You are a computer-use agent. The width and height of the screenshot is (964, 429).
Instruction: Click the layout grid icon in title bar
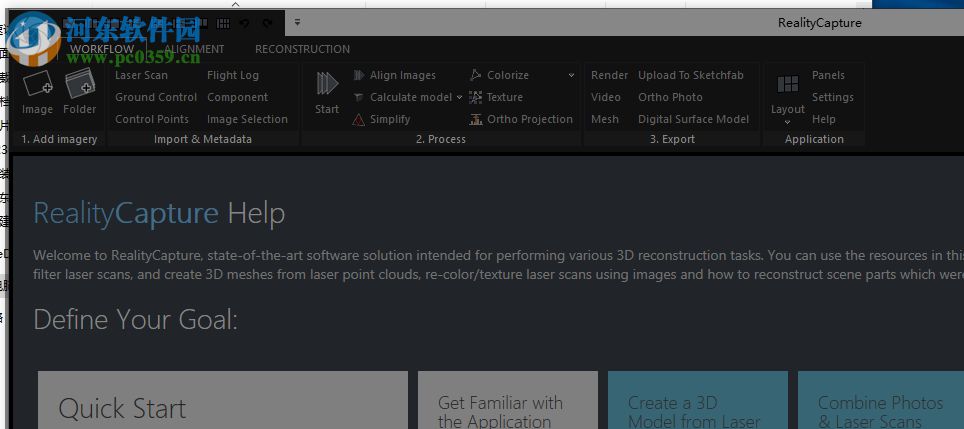[224, 23]
